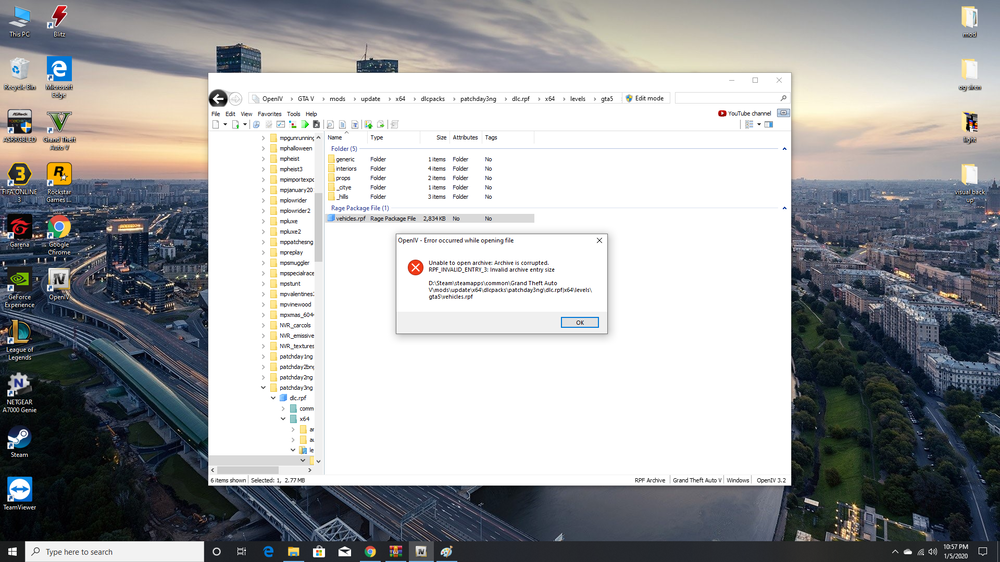Collapse the patchday3ng tree node
1000x562 pixels.
(x=263, y=387)
